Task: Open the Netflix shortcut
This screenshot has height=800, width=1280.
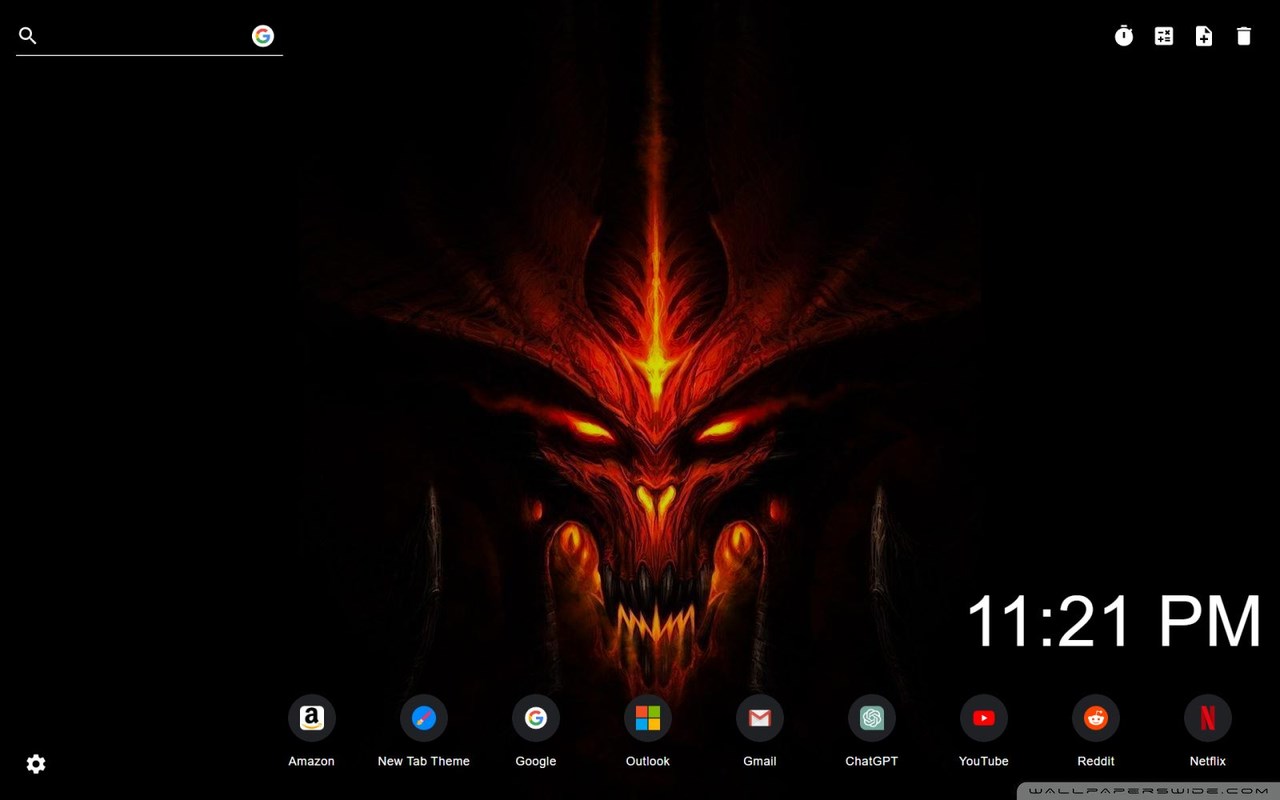Action: [1208, 718]
